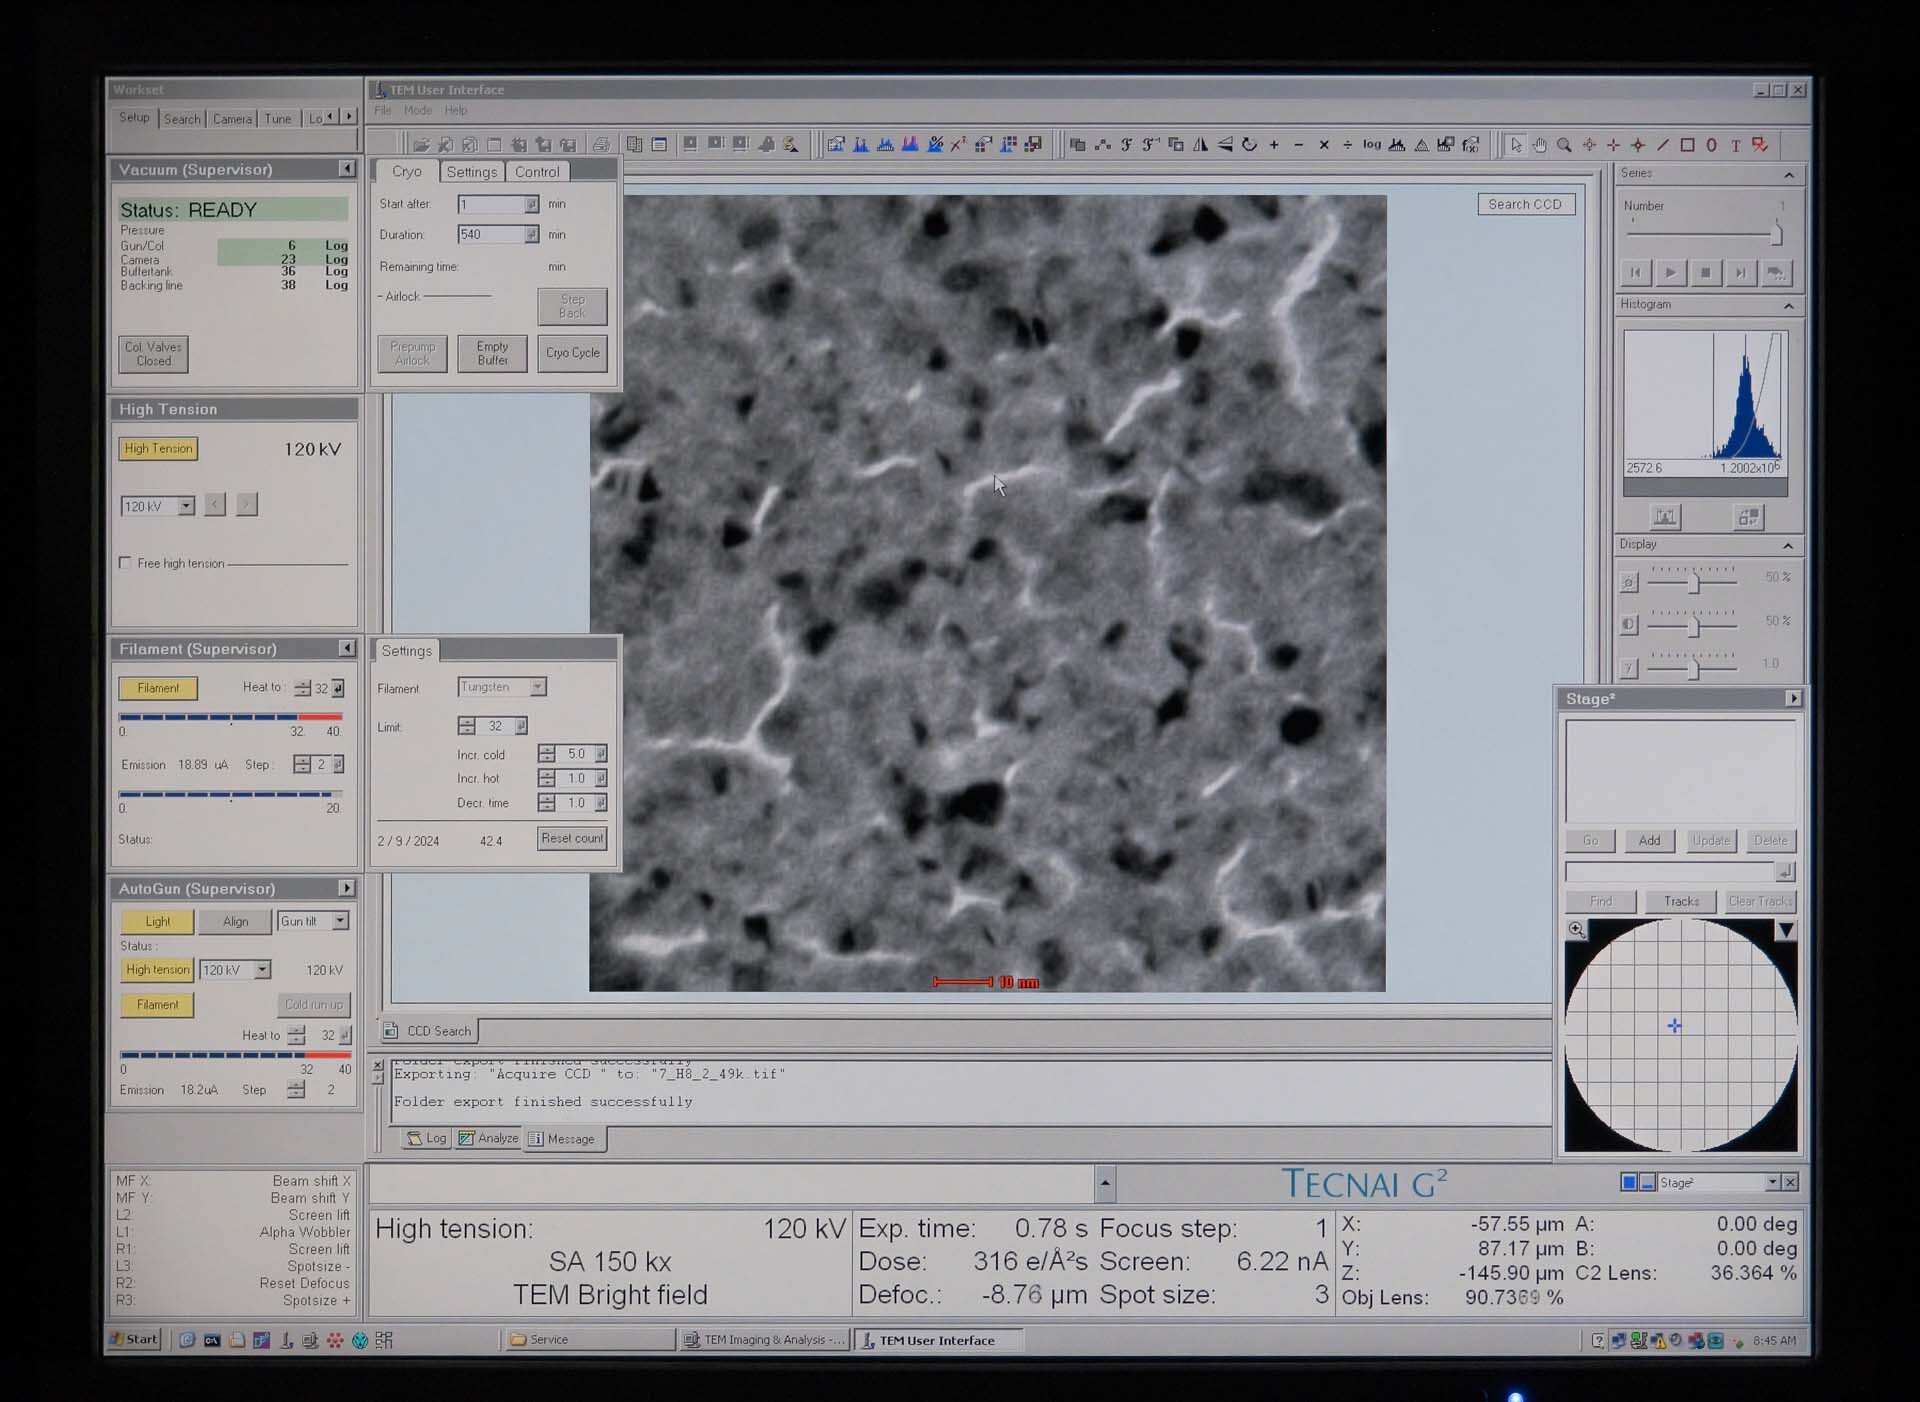Apply the inverse FFT icon
The image size is (1920, 1402).
click(x=1151, y=145)
